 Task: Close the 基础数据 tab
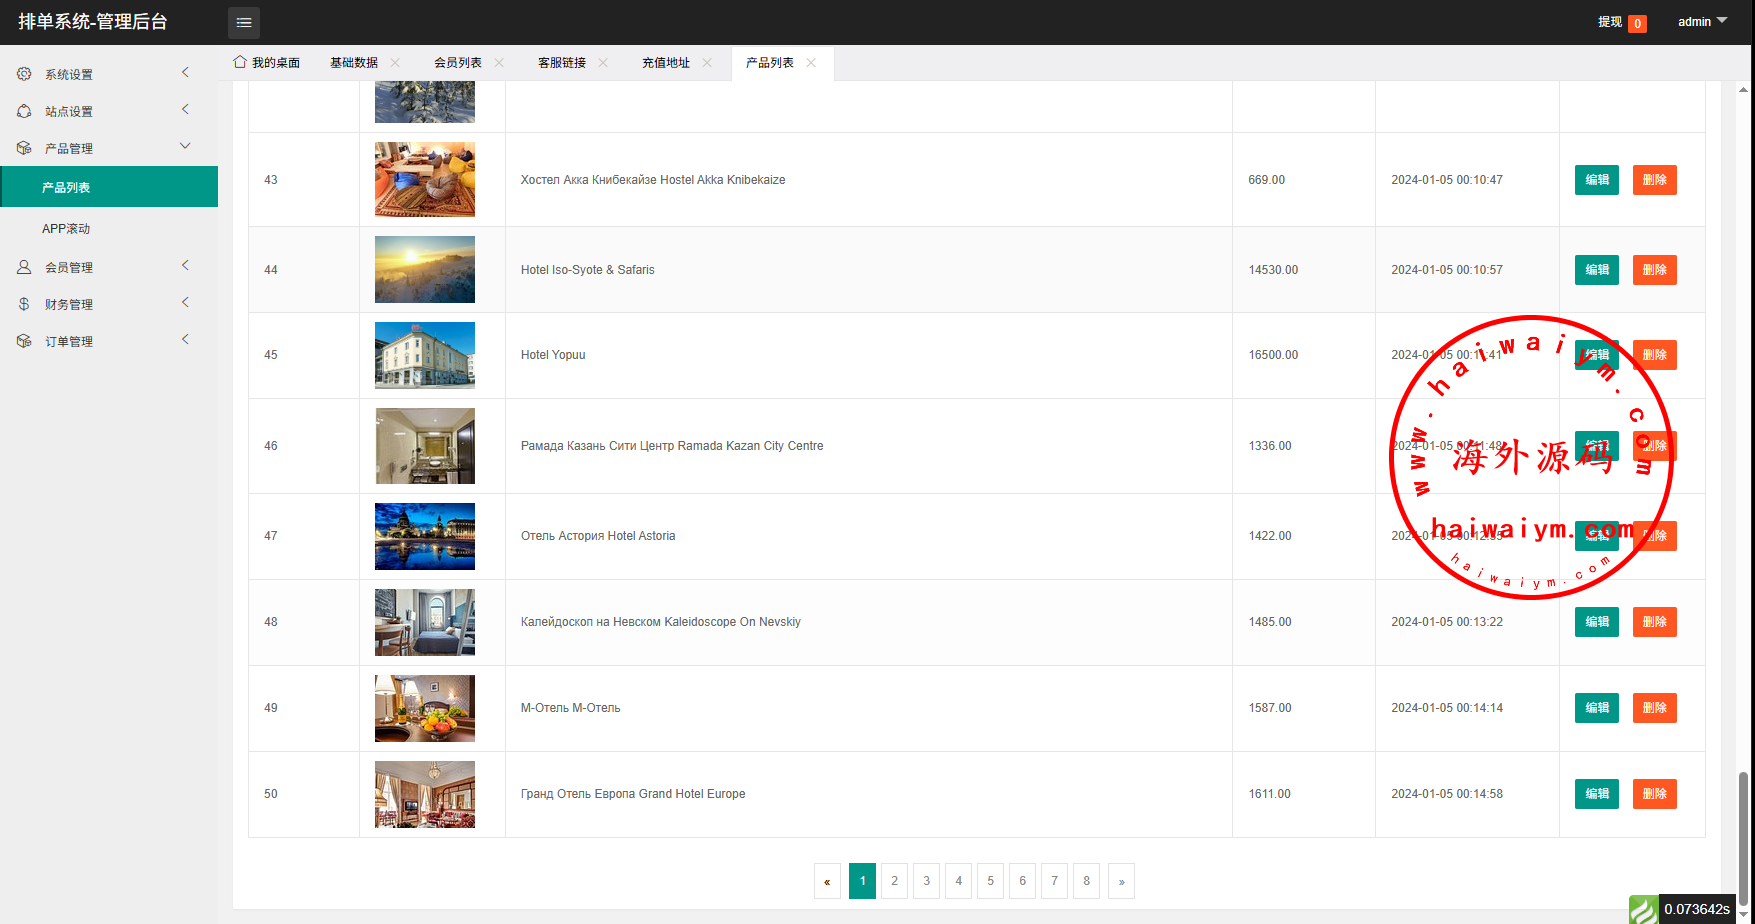pos(395,63)
